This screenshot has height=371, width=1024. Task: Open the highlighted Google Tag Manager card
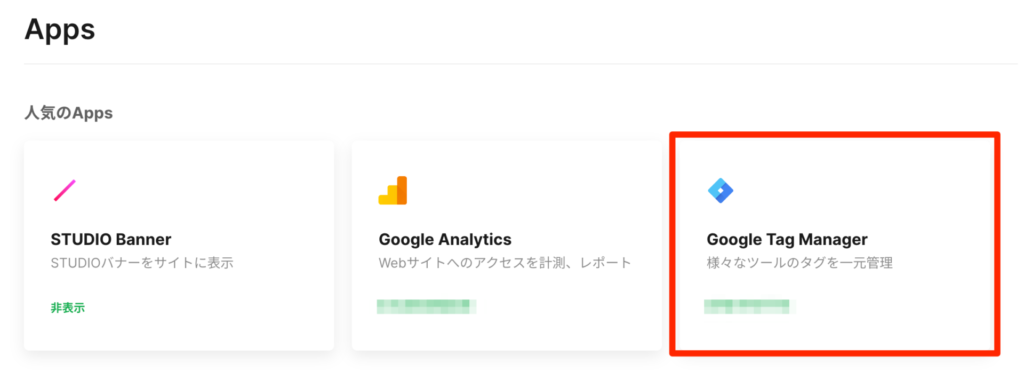[x=835, y=245]
